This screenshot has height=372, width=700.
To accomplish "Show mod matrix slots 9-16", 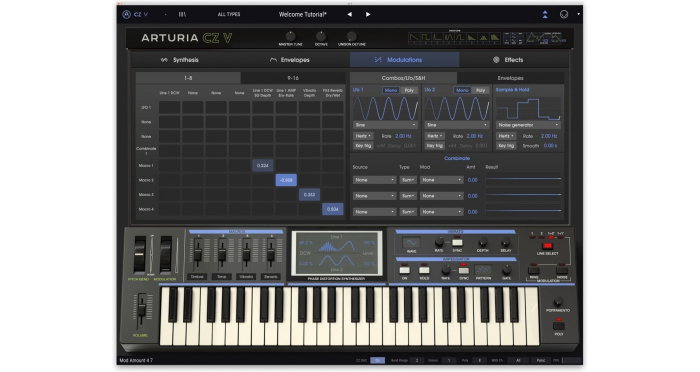I will pyautogui.click(x=293, y=78).
